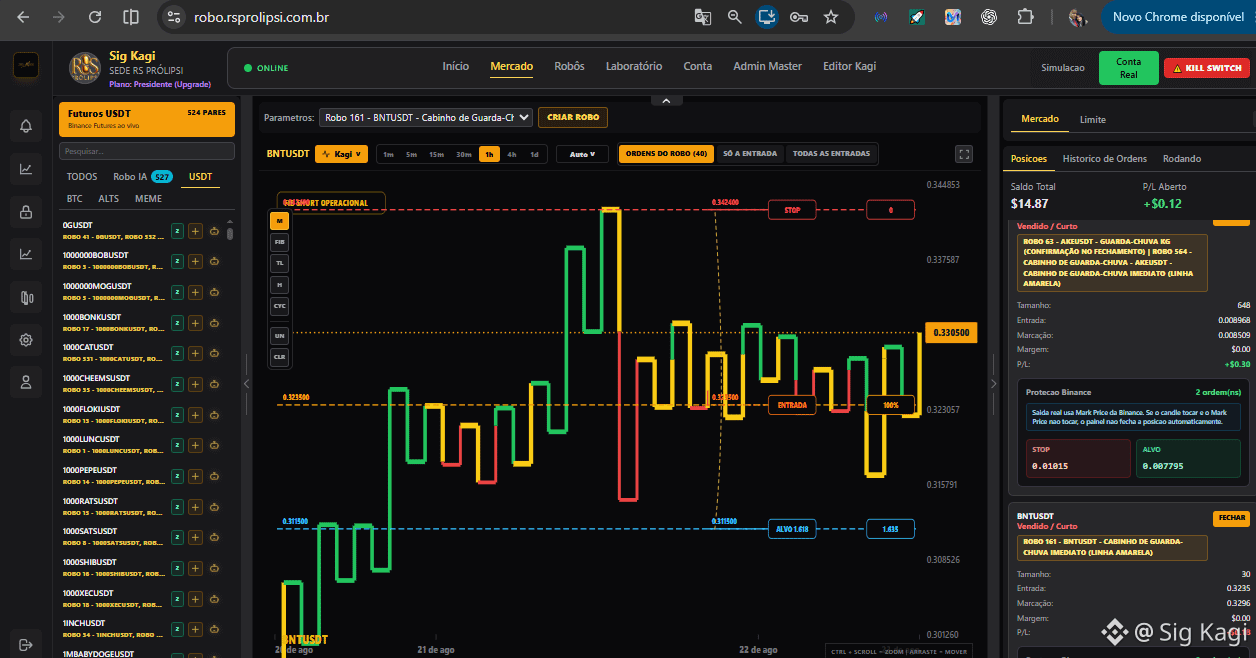This screenshot has height=658, width=1256.
Task: Switch to the Limite order tab
Action: click(x=1093, y=119)
